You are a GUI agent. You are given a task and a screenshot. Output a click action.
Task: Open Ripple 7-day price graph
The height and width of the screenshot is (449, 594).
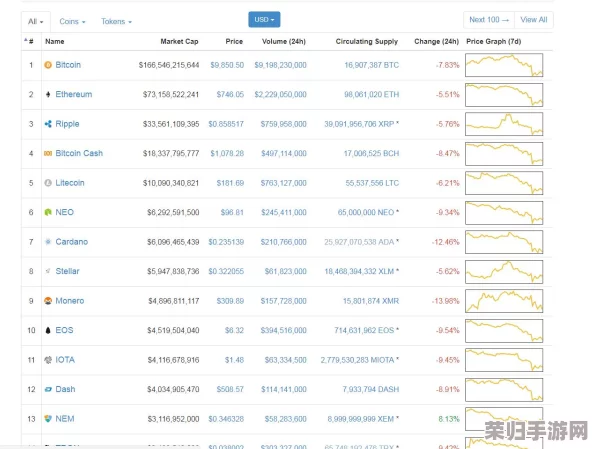click(504, 124)
